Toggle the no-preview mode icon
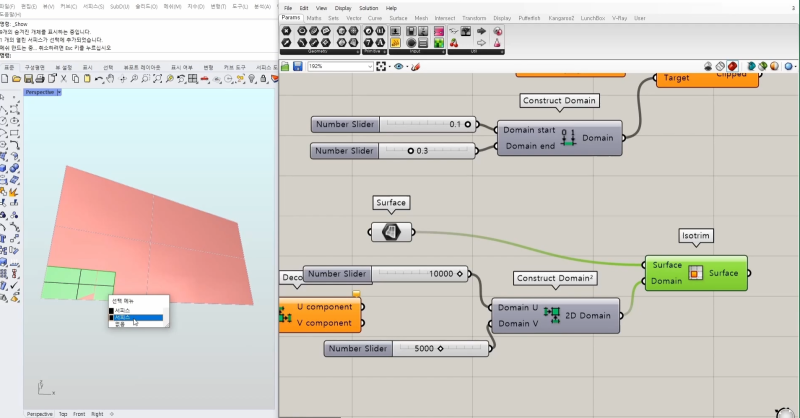This screenshot has width=800, height=418. (x=708, y=66)
